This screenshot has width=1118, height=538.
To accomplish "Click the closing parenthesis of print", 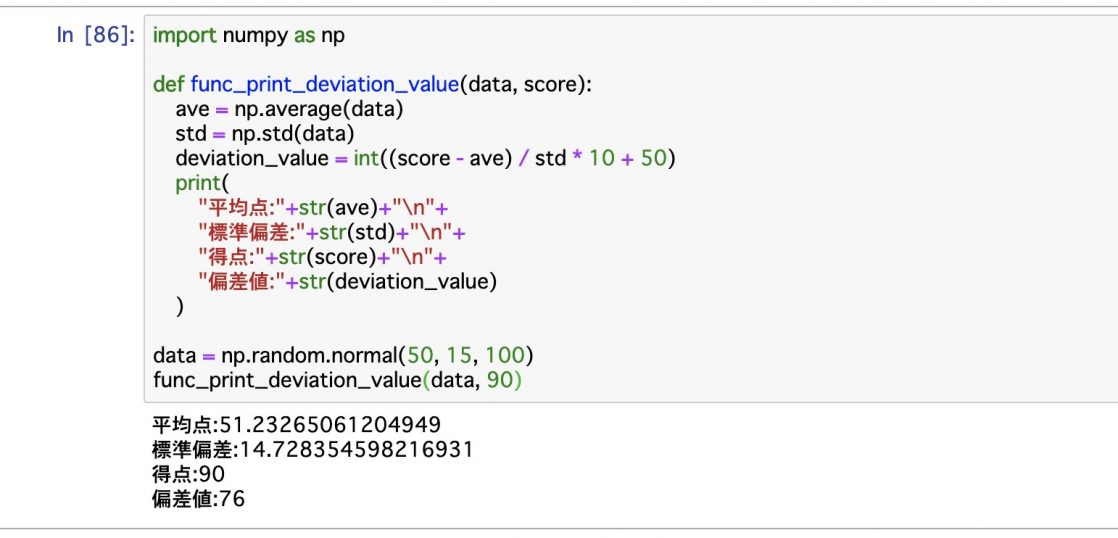I will click(180, 306).
